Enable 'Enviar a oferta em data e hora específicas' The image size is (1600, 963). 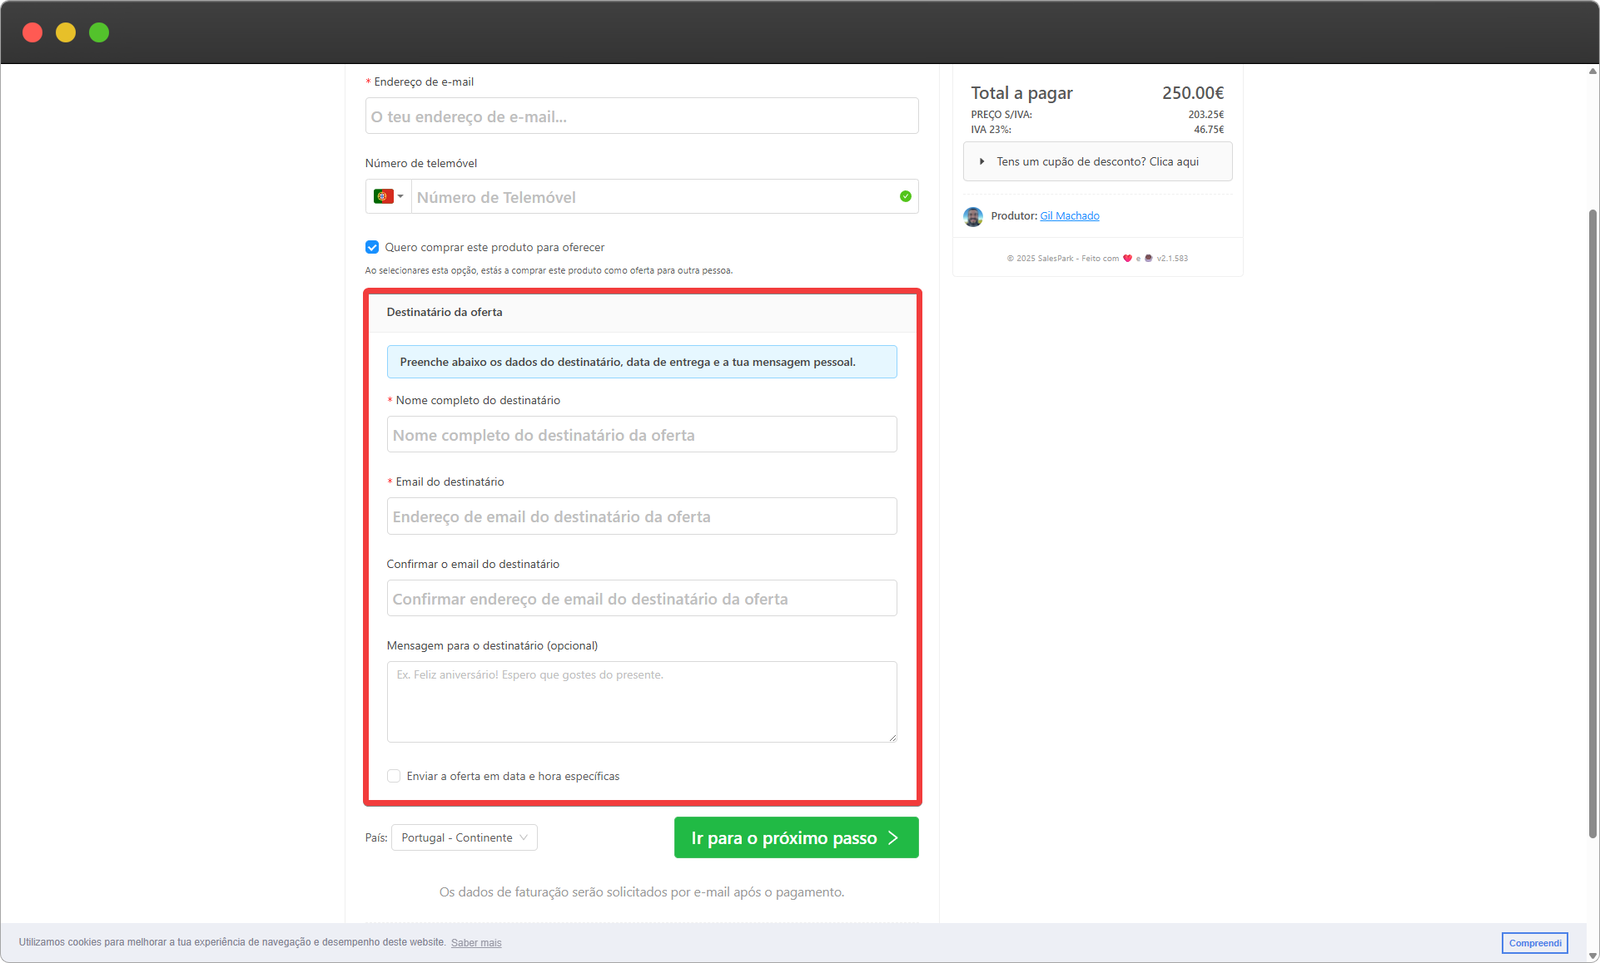coord(394,776)
